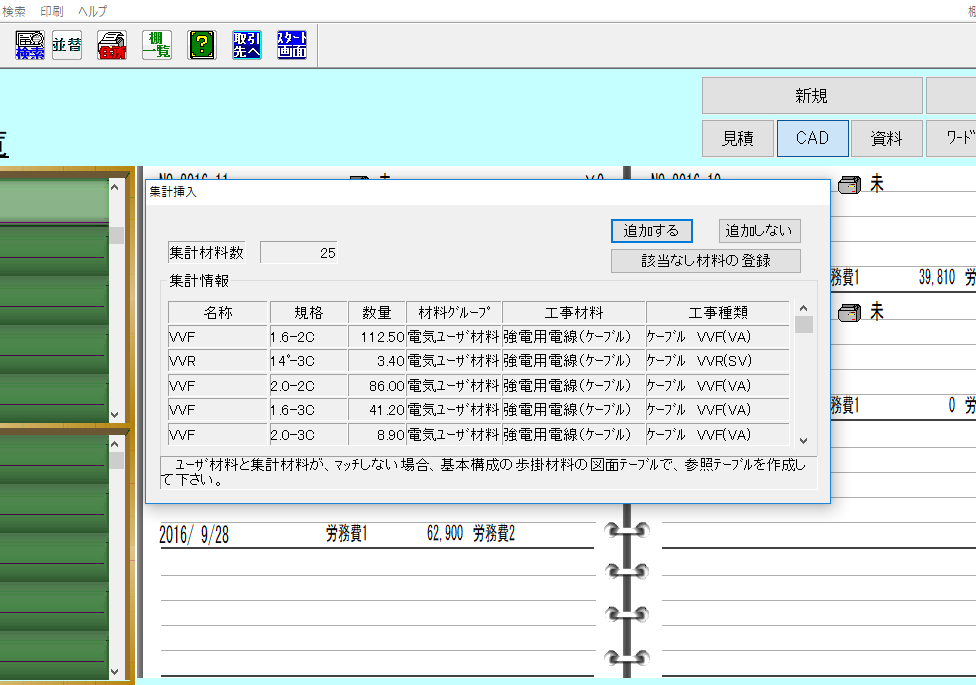Click the question mark help icon

click(x=203, y=45)
